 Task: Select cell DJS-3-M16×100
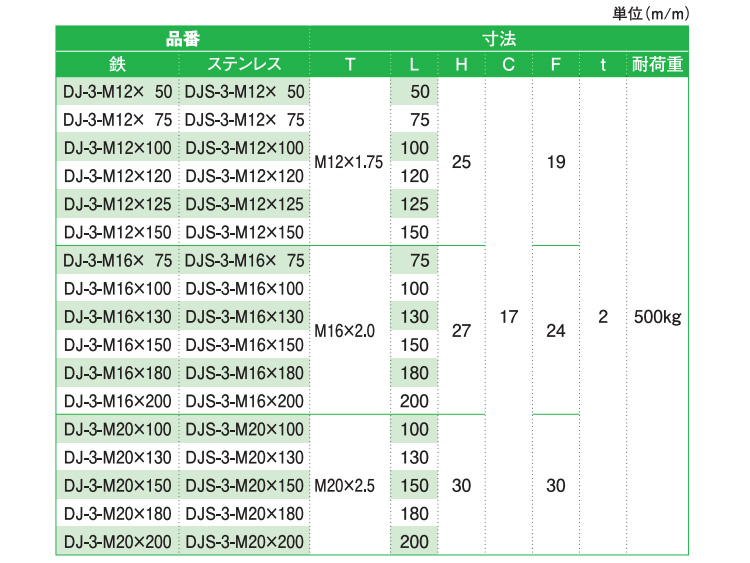coord(244,288)
